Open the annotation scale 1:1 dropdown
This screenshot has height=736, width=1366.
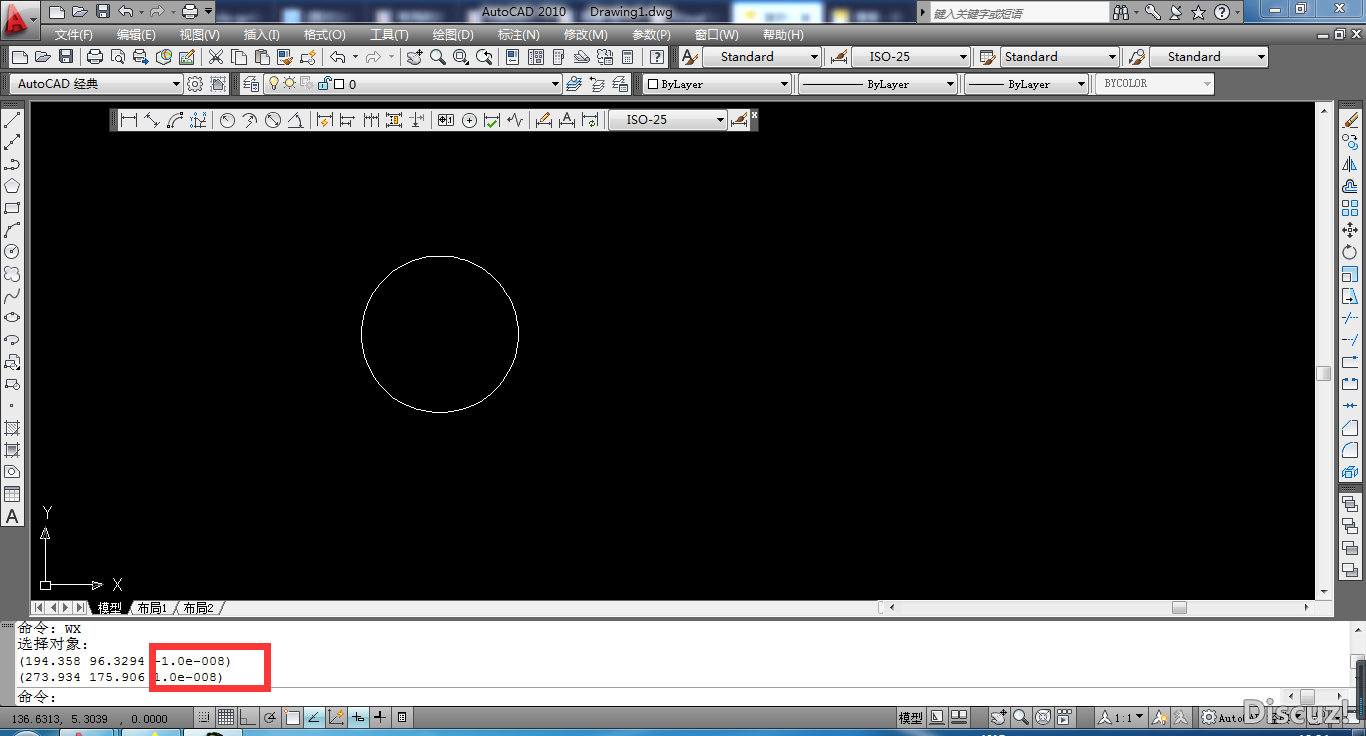[1120, 717]
